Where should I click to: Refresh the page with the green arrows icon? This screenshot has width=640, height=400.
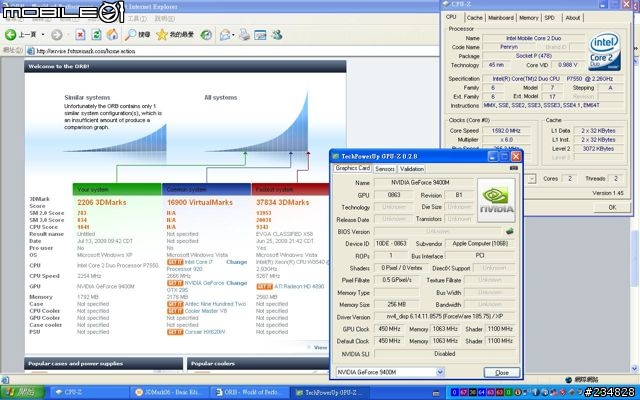tap(96, 35)
